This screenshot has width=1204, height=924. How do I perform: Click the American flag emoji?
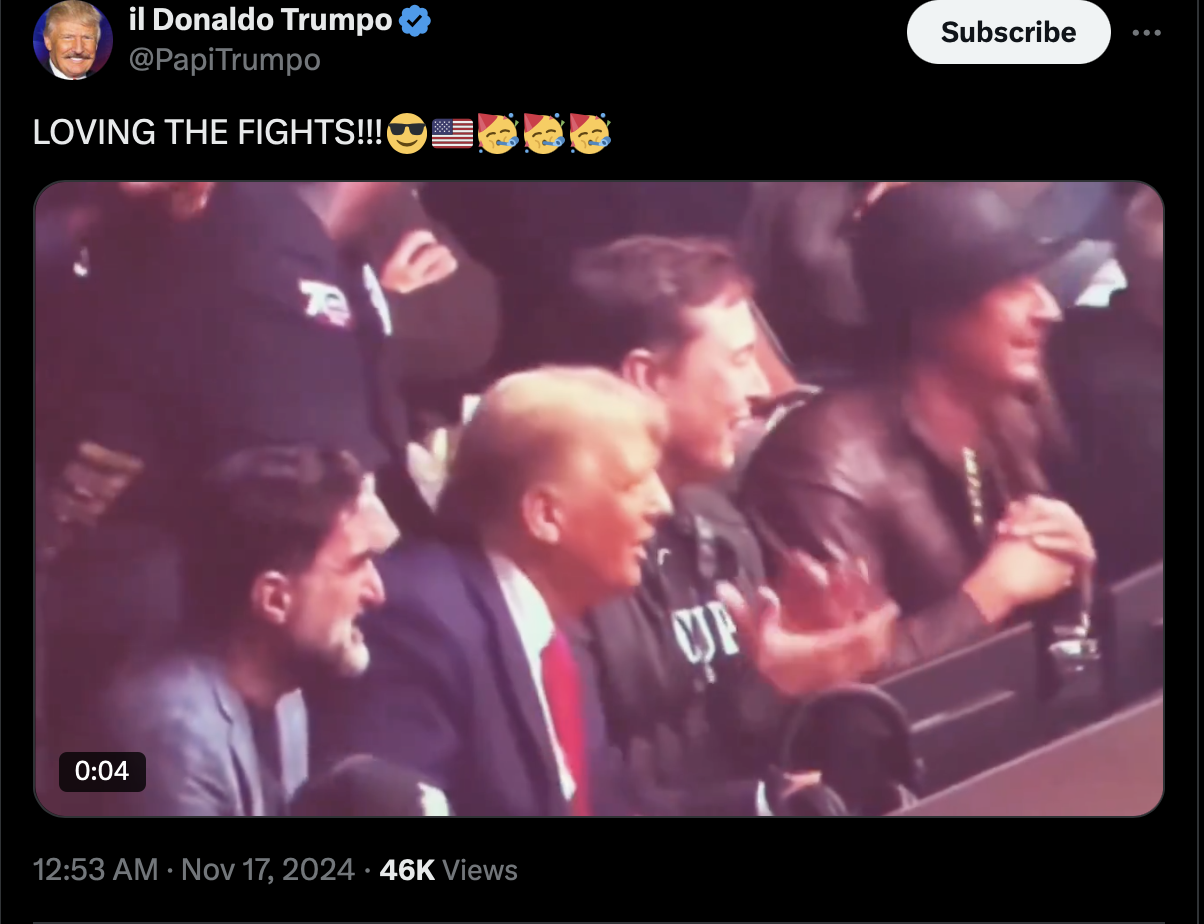452,133
